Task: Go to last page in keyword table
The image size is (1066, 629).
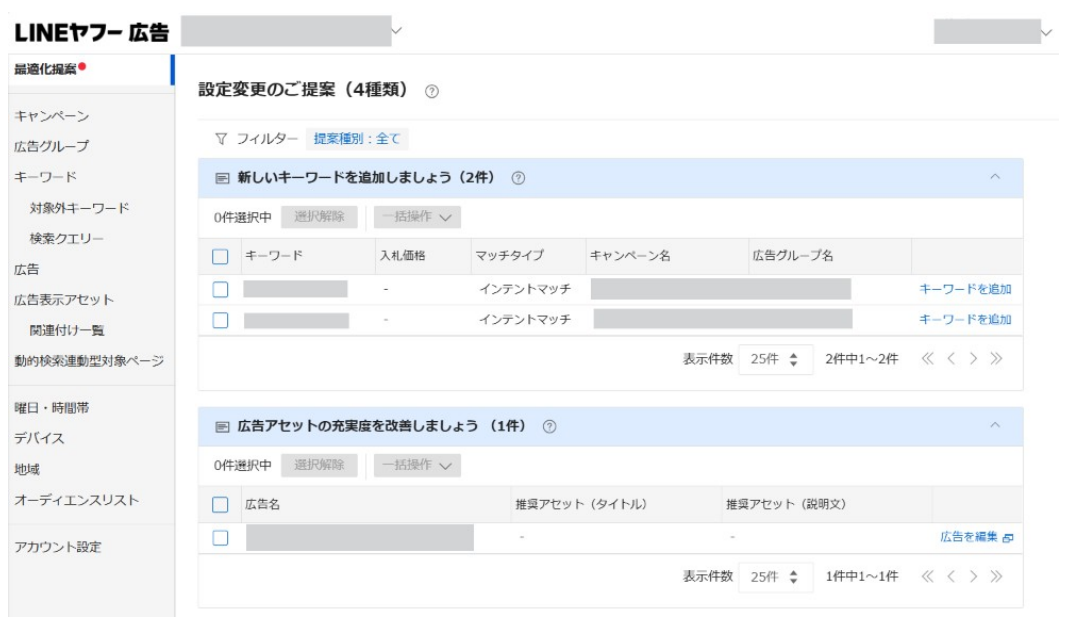Action: [x=996, y=358]
